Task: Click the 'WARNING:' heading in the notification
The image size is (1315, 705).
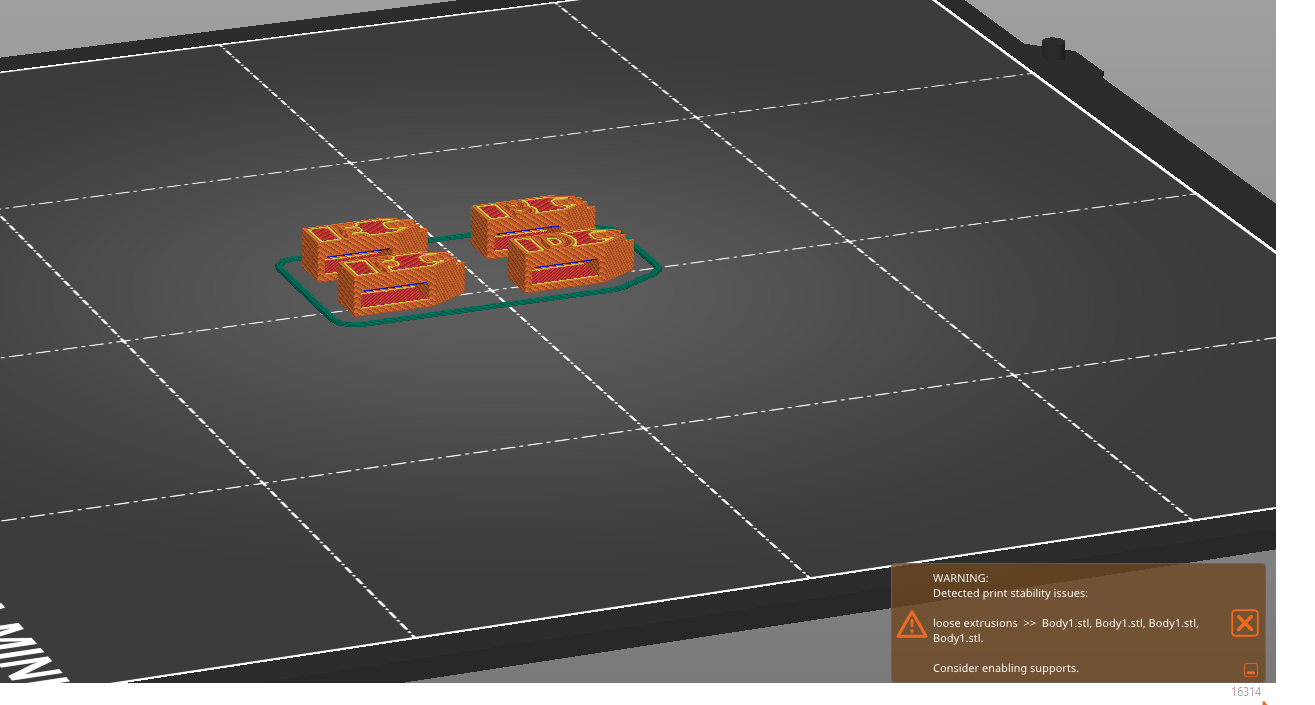Action: pos(960,578)
